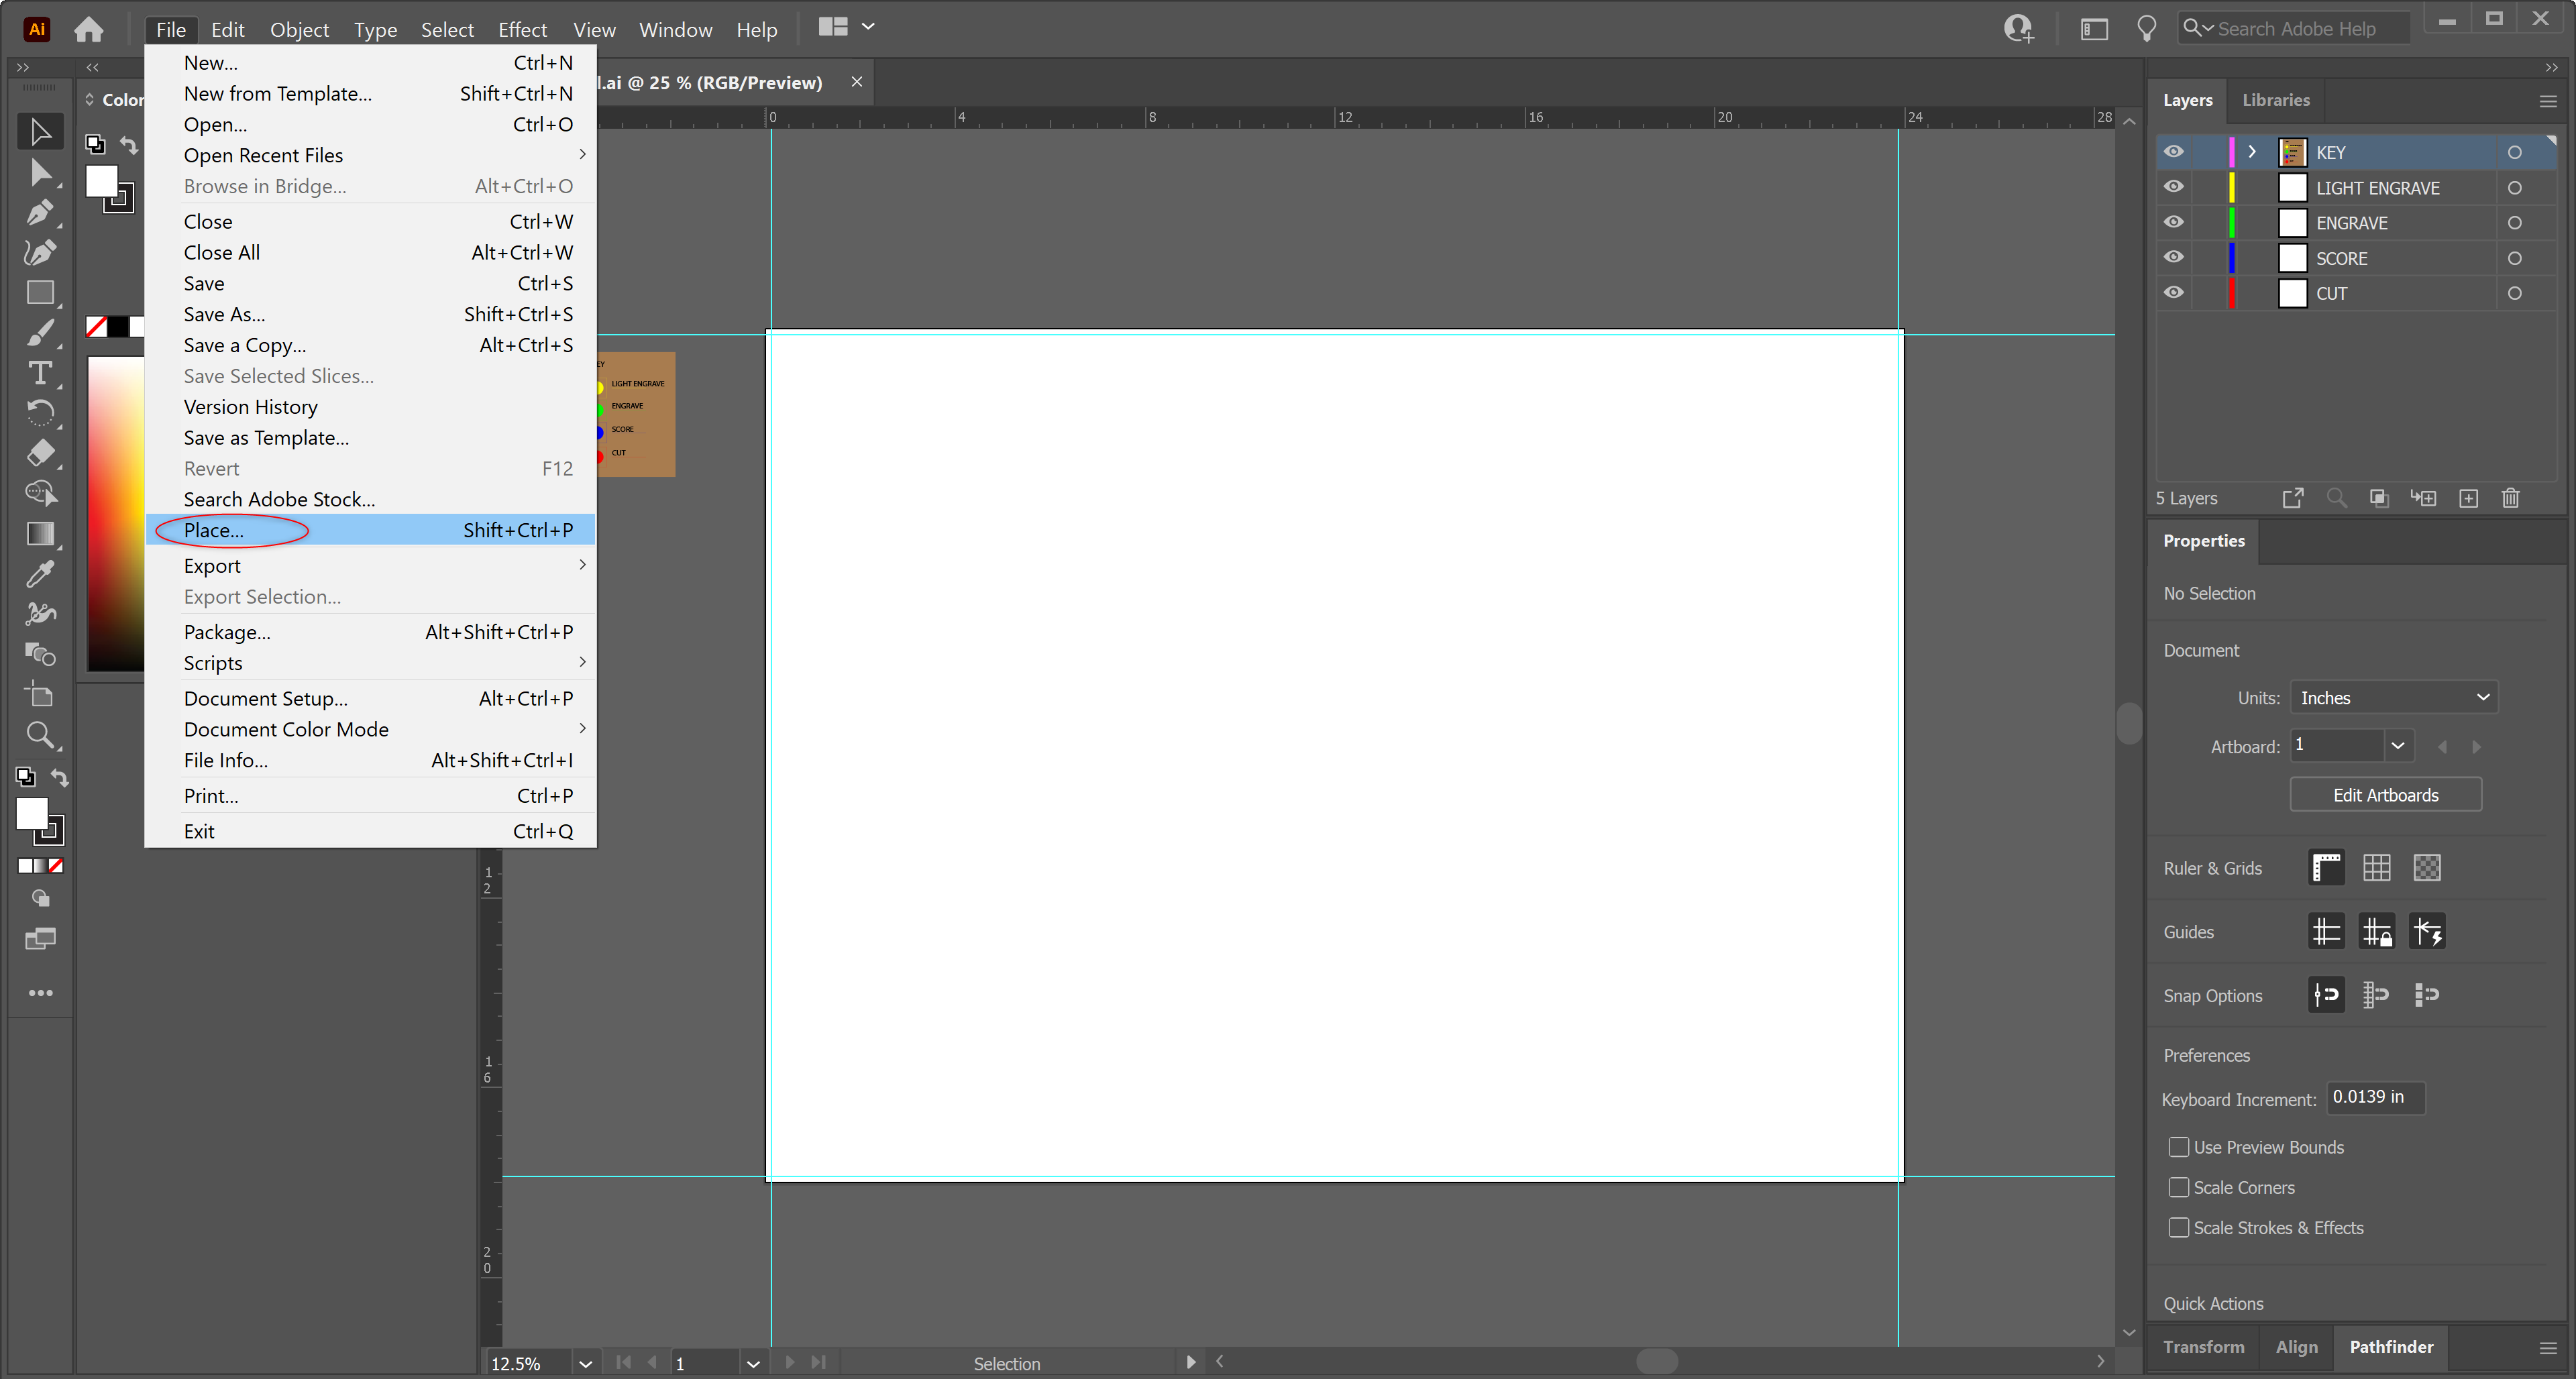Select the Pen tool
The image size is (2576, 1379).
tap(40, 212)
